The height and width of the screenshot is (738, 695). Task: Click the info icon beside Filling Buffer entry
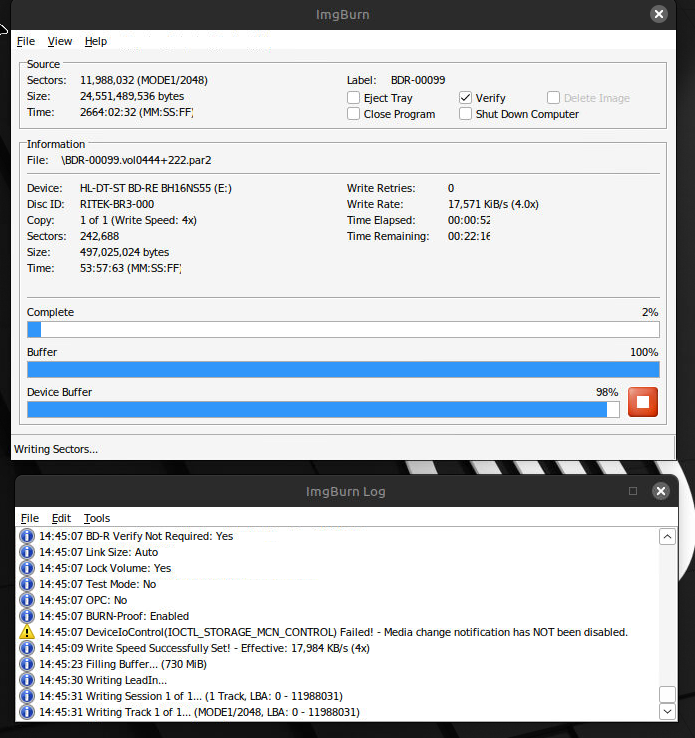point(27,664)
